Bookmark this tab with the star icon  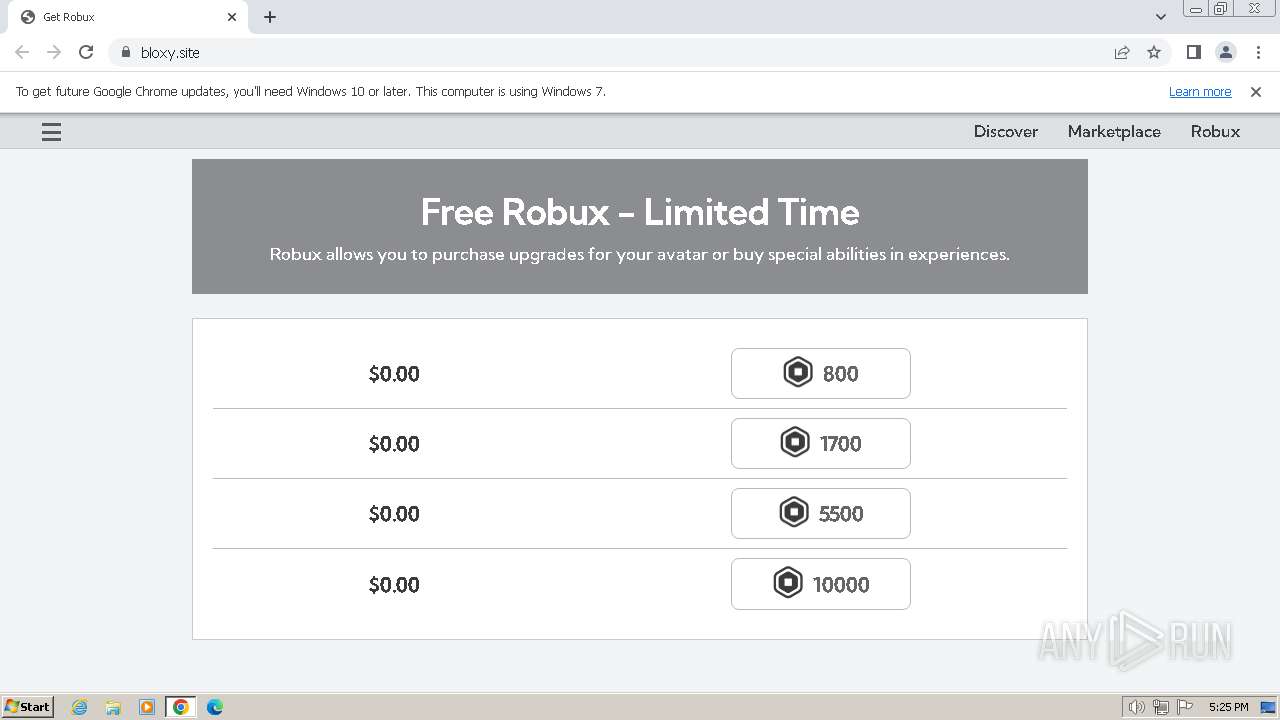point(1154,52)
